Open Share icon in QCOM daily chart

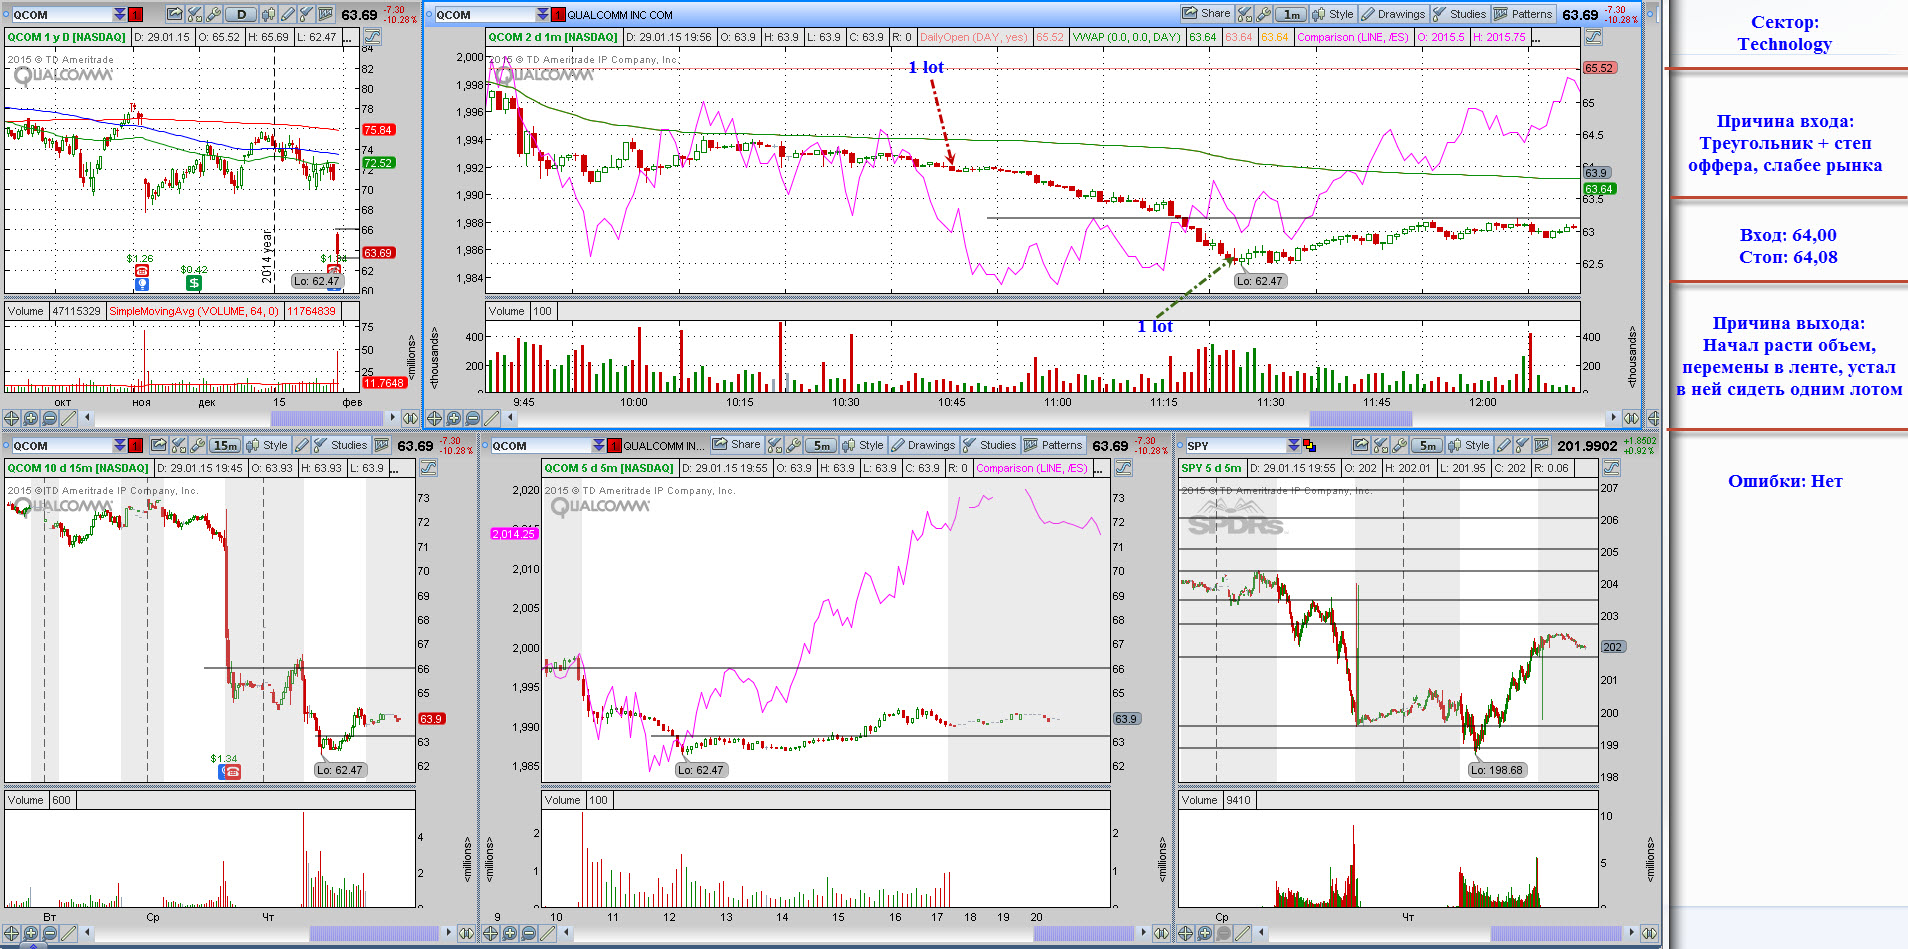click(174, 14)
